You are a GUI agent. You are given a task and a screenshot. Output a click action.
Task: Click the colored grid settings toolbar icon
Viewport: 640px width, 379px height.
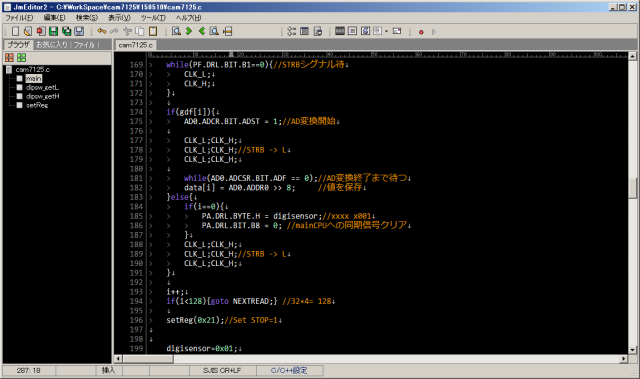click(x=352, y=31)
